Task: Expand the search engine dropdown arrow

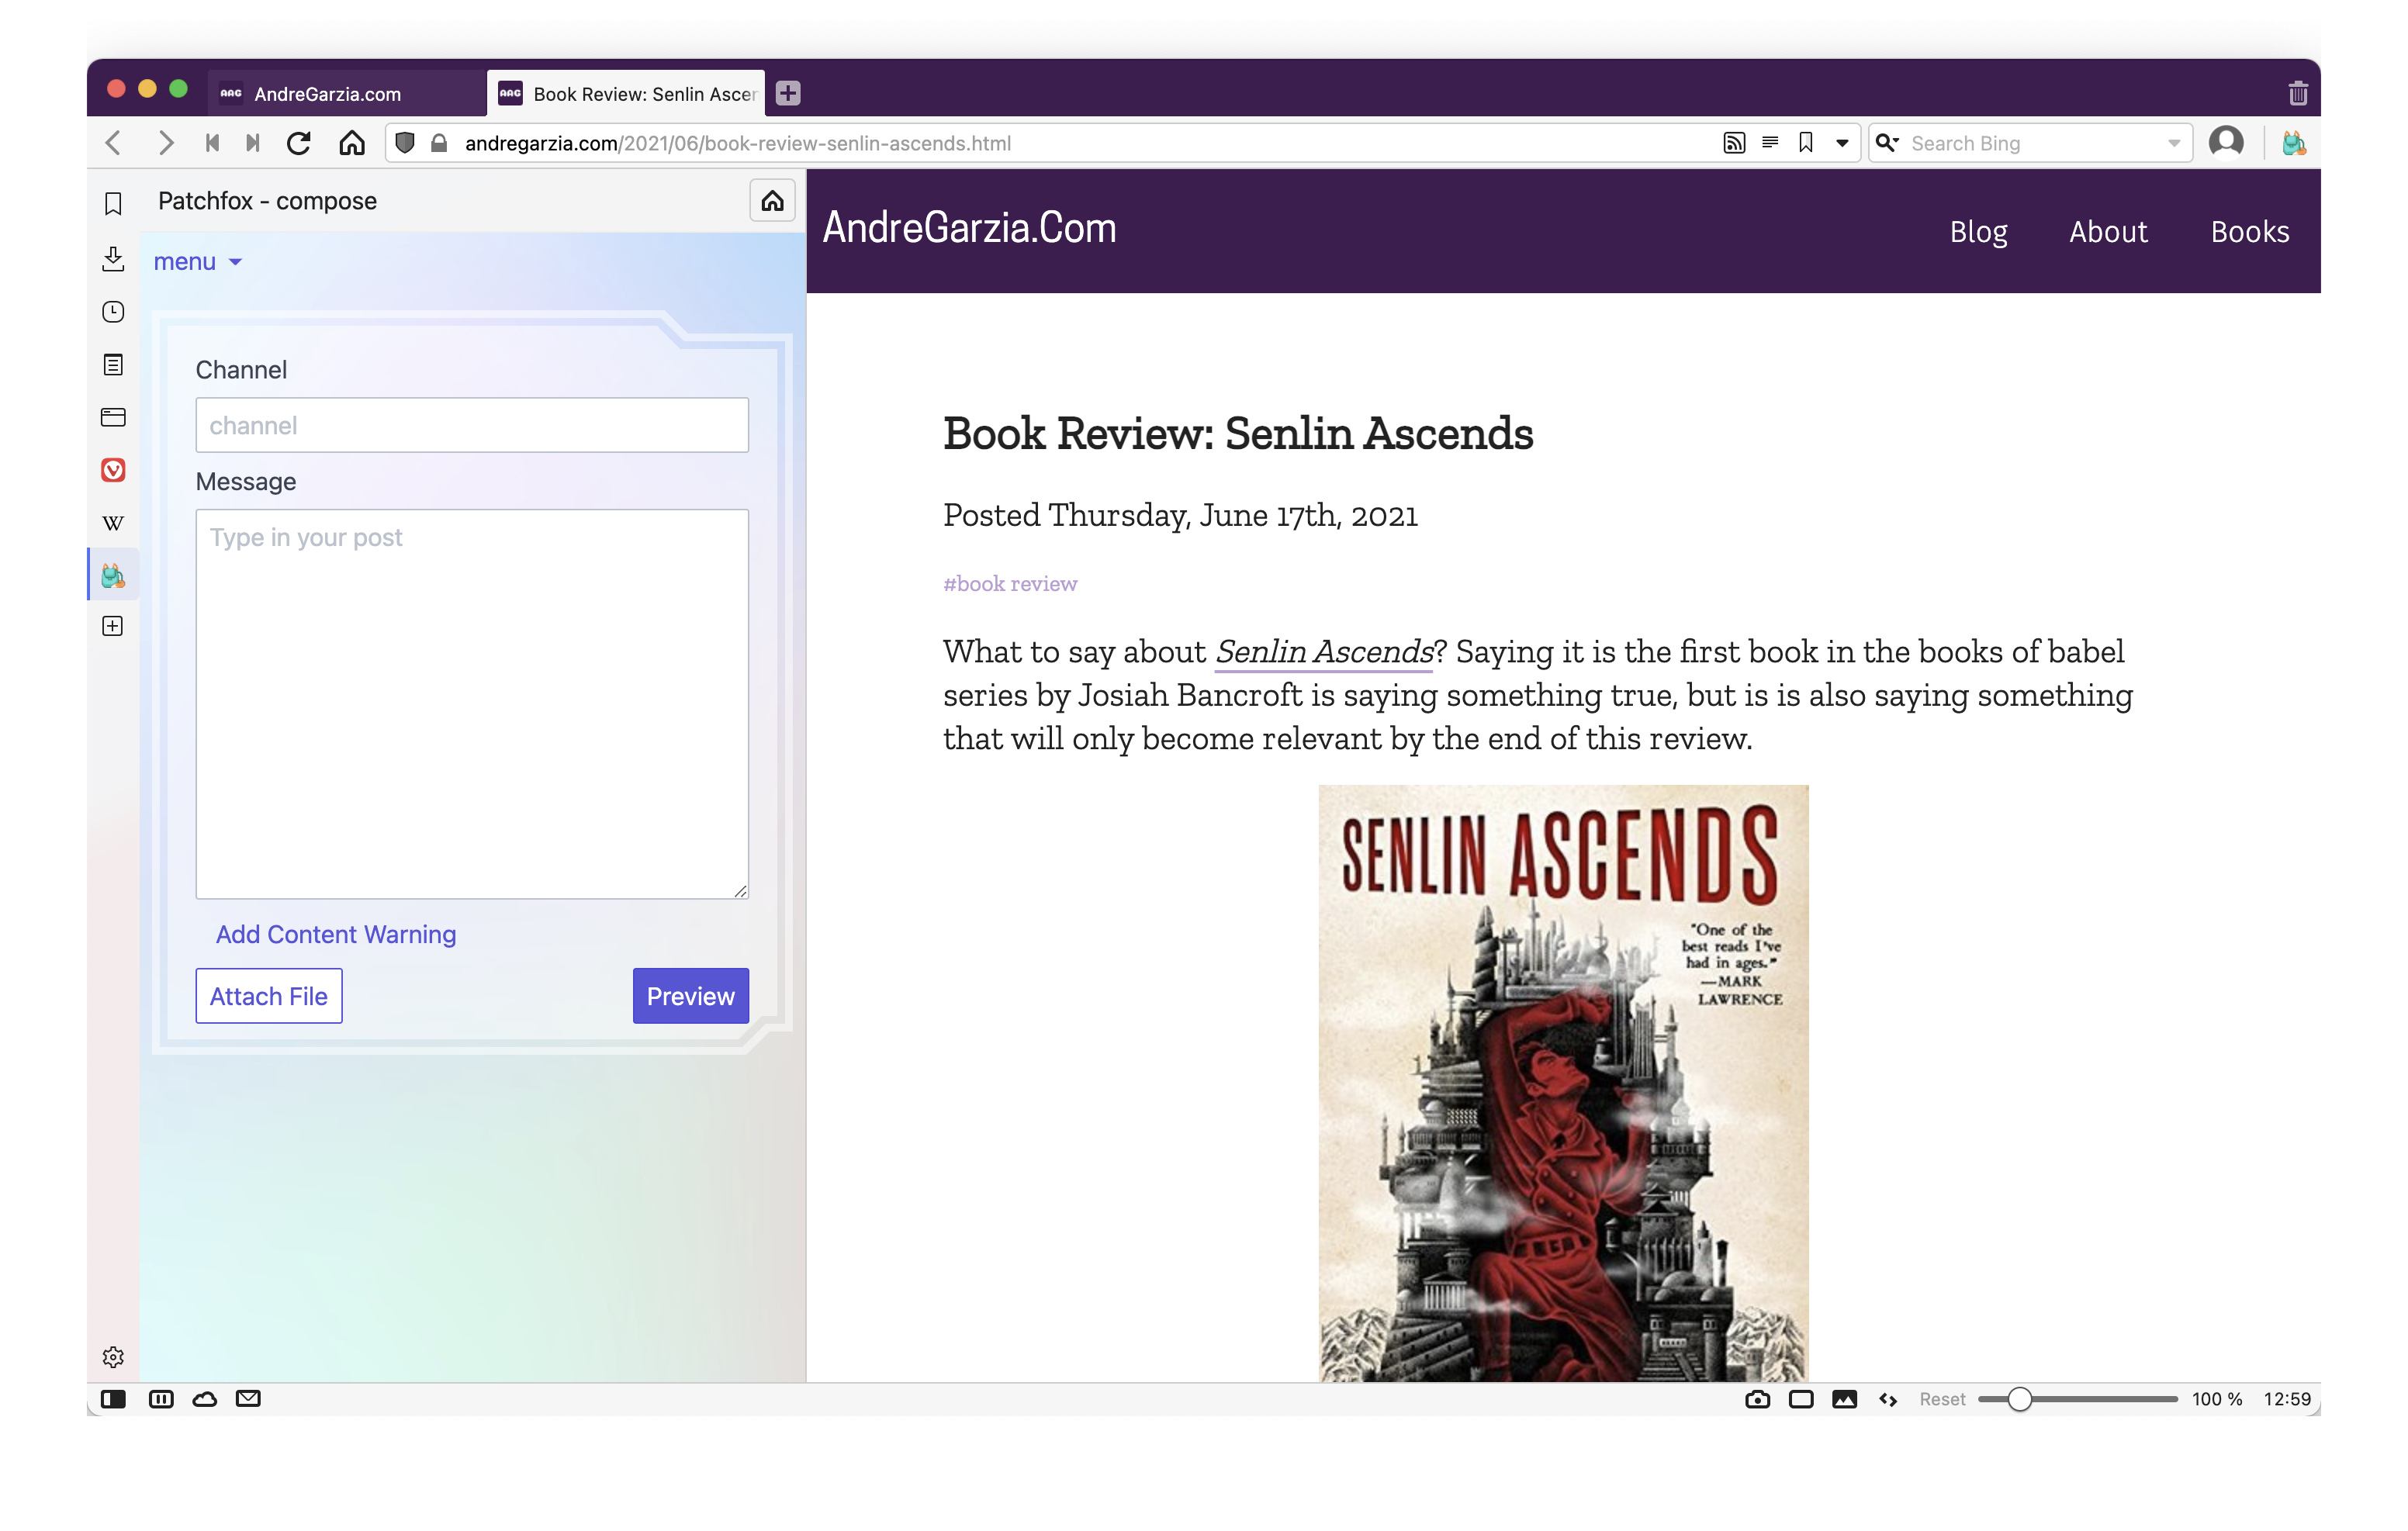Action: (2173, 143)
